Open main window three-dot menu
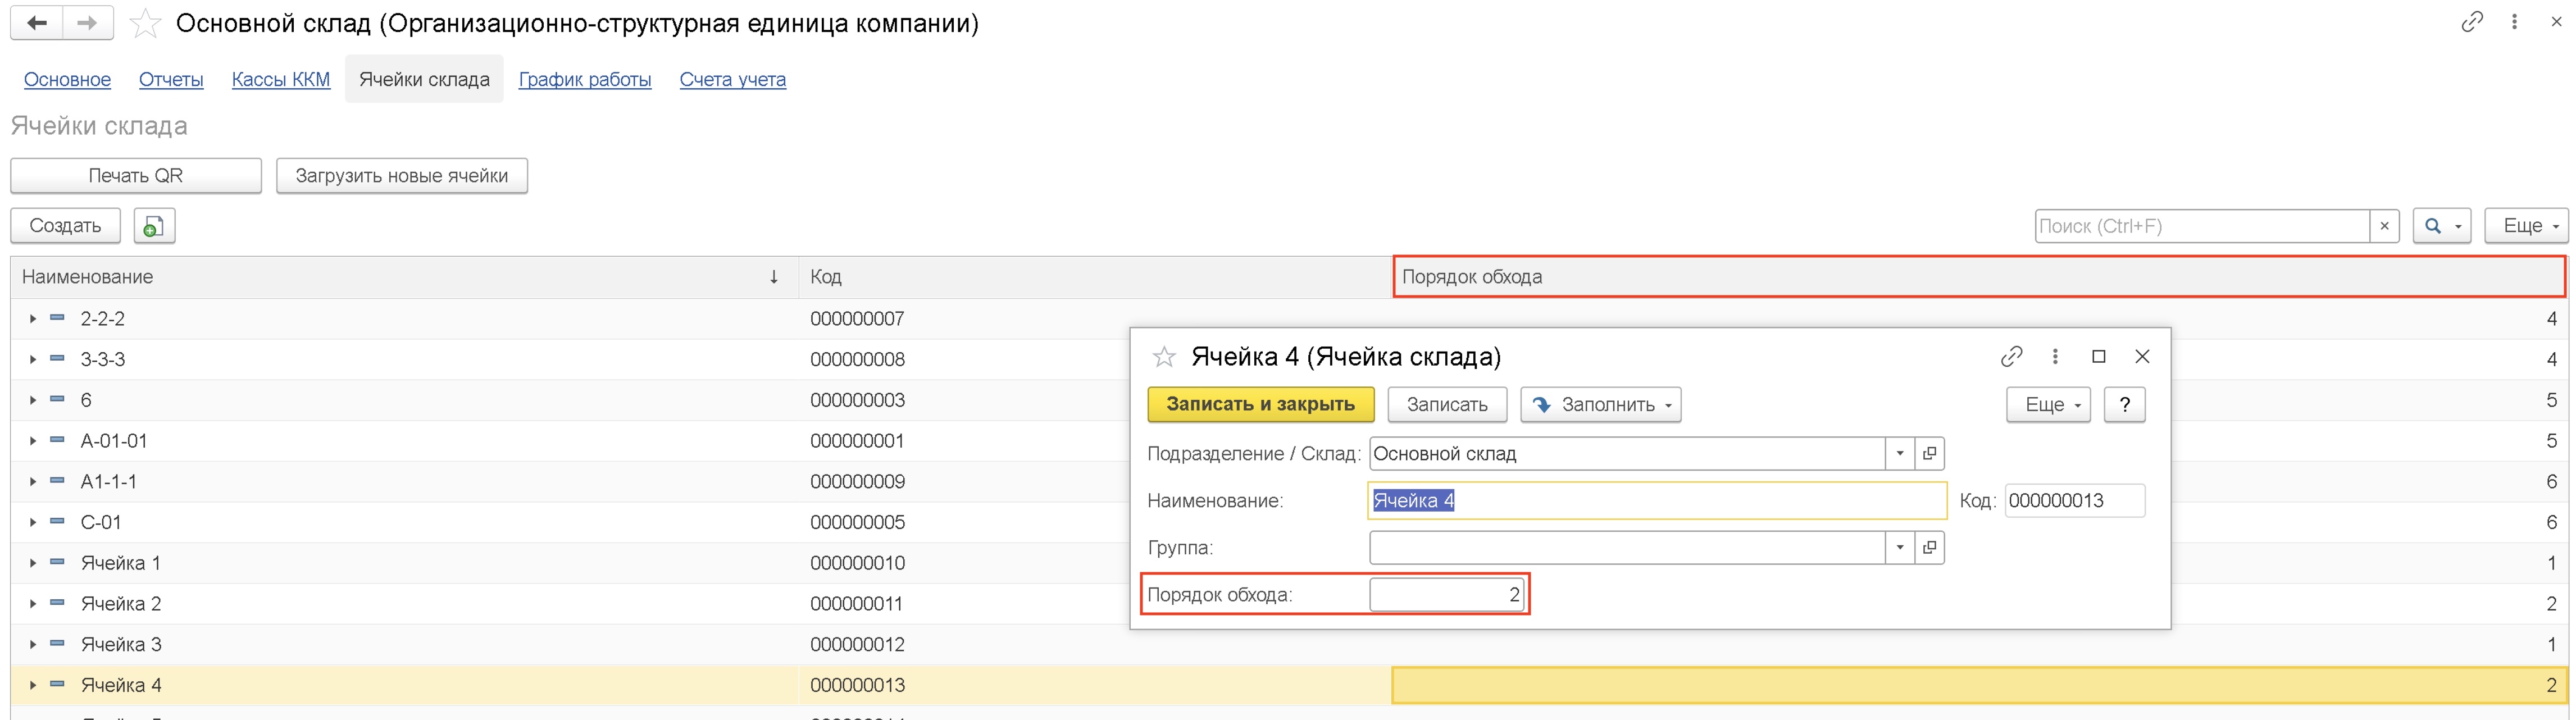The height and width of the screenshot is (720, 2576). pos(2514,22)
